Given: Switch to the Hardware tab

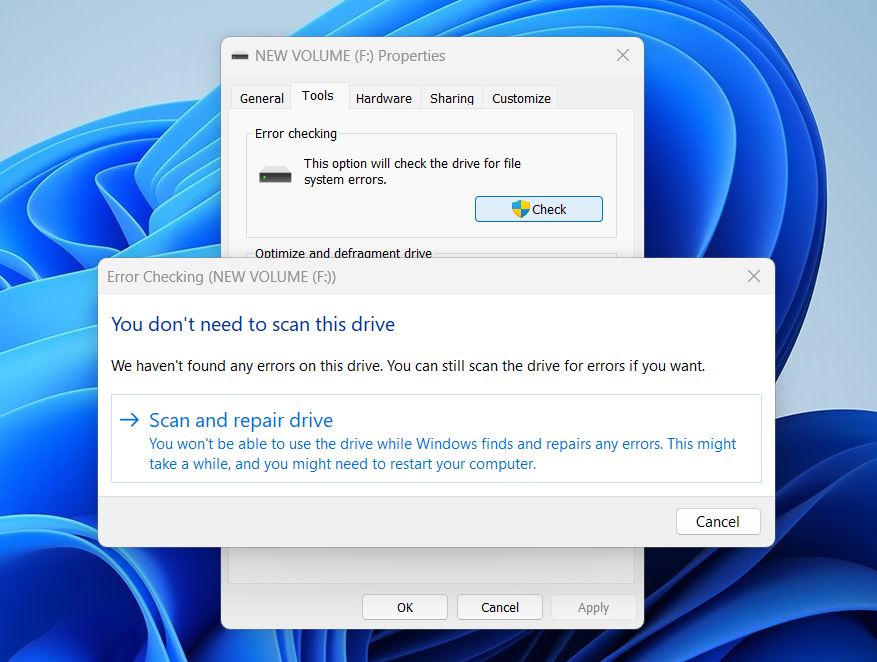Looking at the screenshot, I should point(384,97).
